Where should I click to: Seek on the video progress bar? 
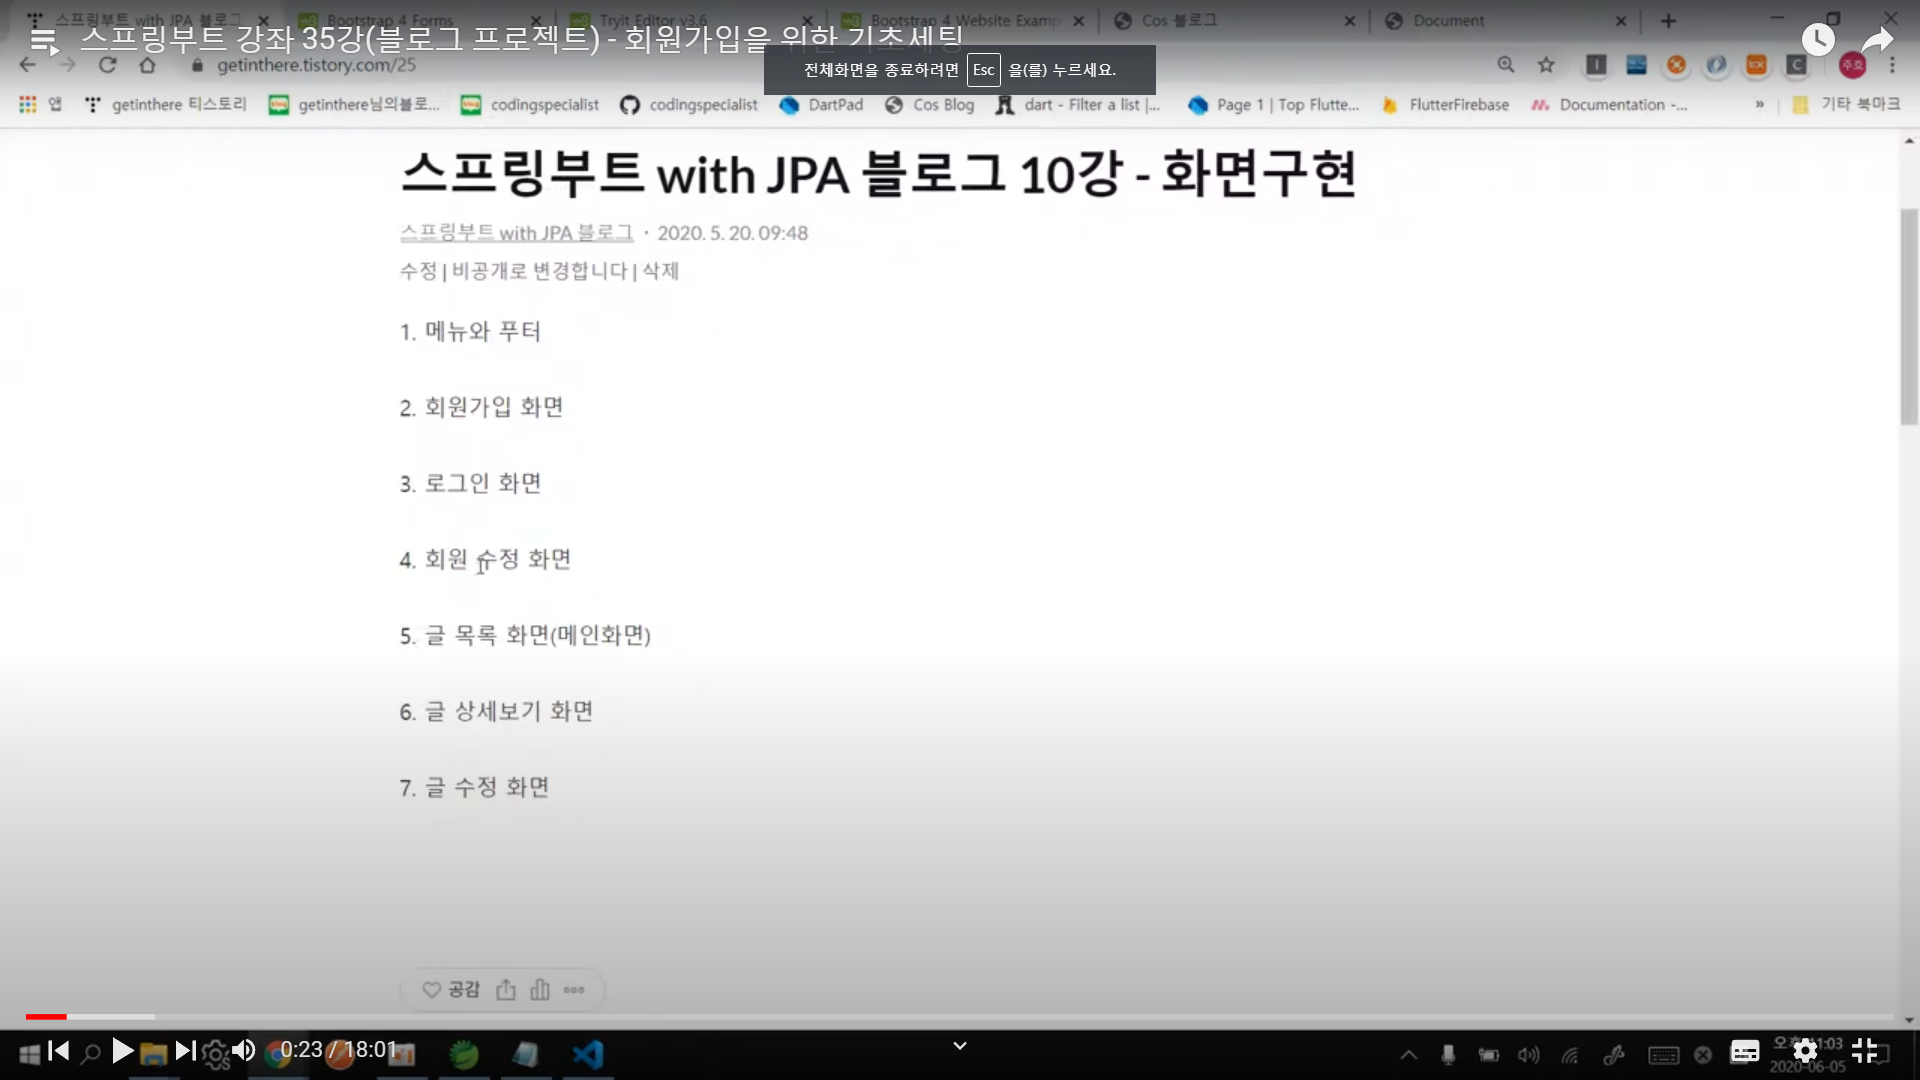click(x=960, y=1017)
